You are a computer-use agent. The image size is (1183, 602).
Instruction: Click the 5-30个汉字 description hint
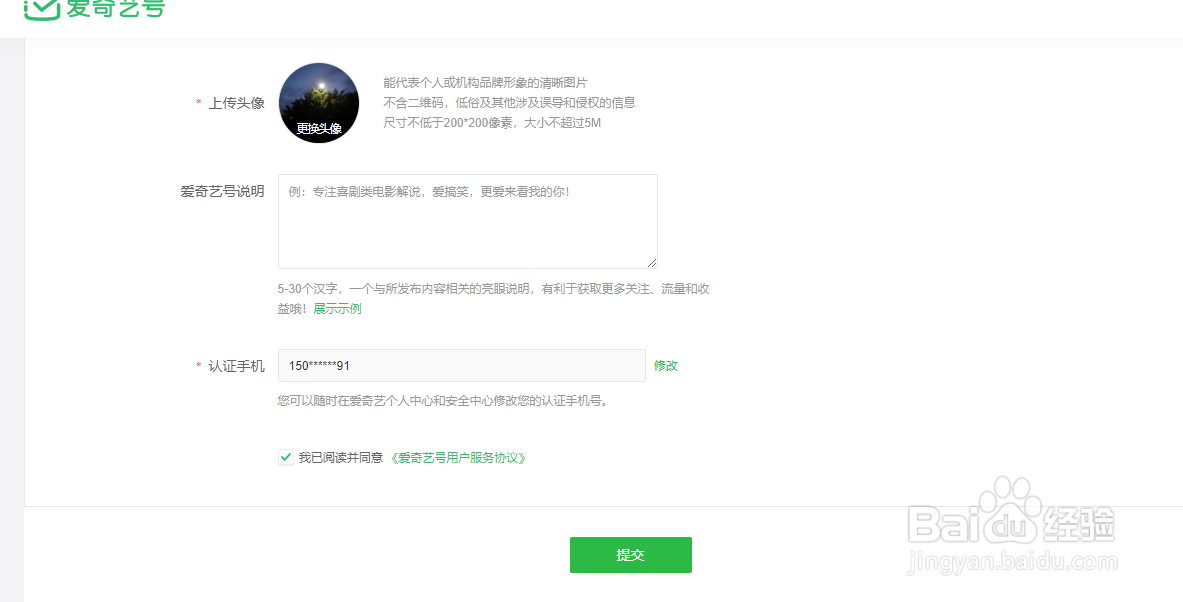(493, 299)
